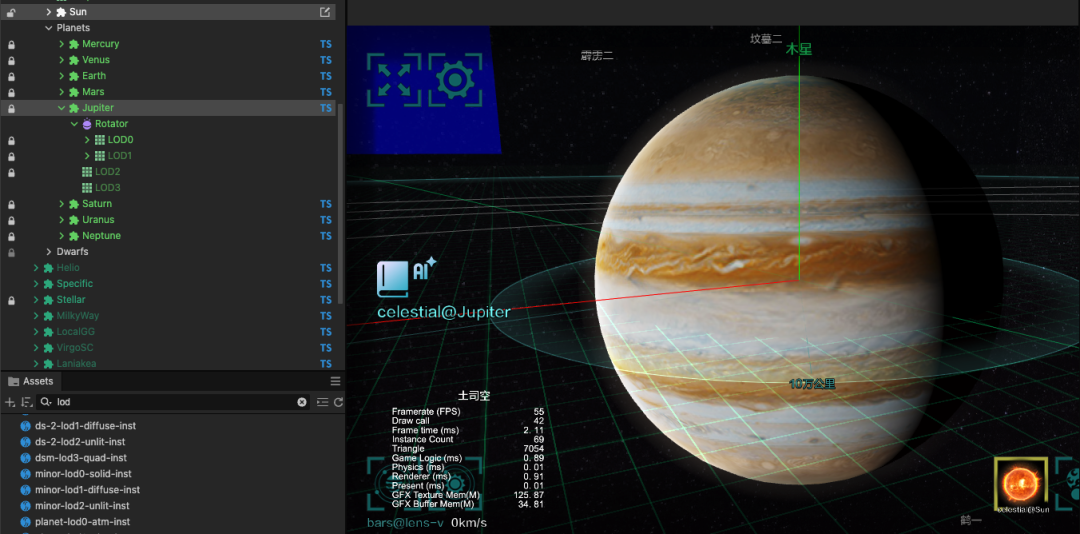Clear the lod search text
This screenshot has height=534, width=1080.
[302, 402]
